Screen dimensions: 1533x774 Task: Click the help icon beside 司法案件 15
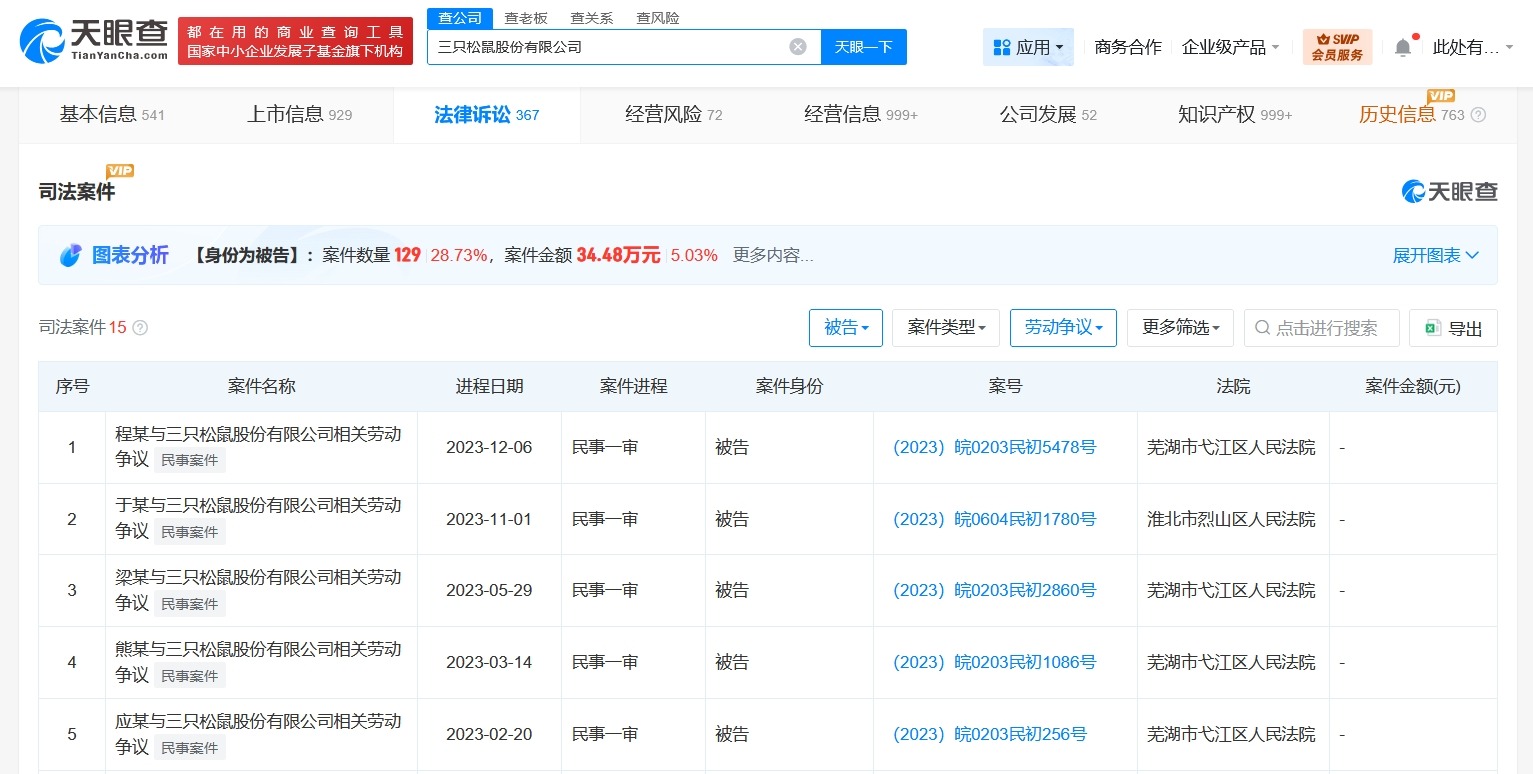click(137, 327)
